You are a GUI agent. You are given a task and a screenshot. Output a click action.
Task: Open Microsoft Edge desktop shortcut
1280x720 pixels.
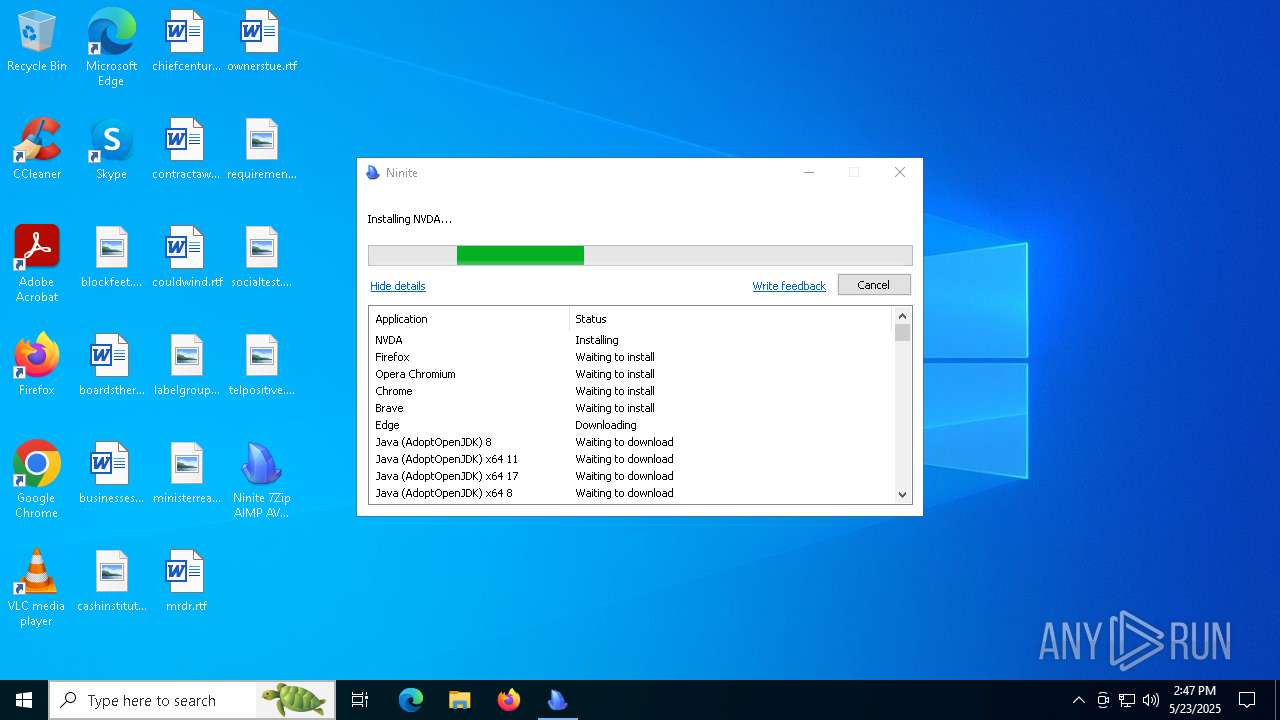coord(111,48)
